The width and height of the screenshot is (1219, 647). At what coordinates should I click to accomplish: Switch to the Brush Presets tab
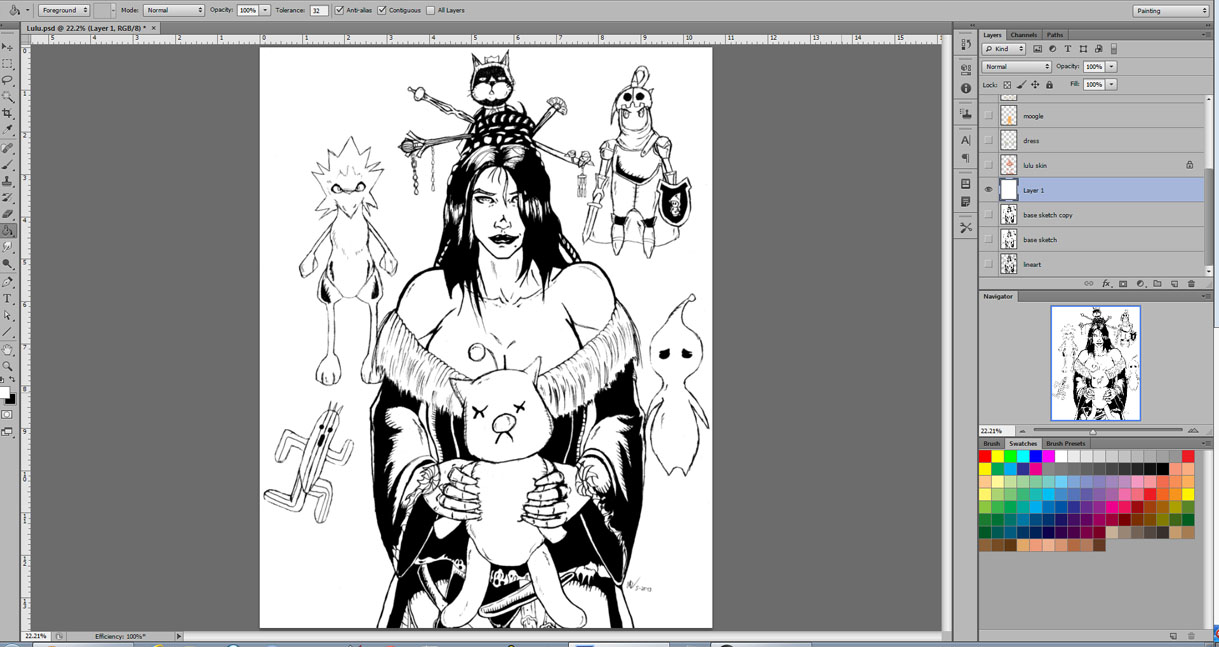[x=1065, y=443]
